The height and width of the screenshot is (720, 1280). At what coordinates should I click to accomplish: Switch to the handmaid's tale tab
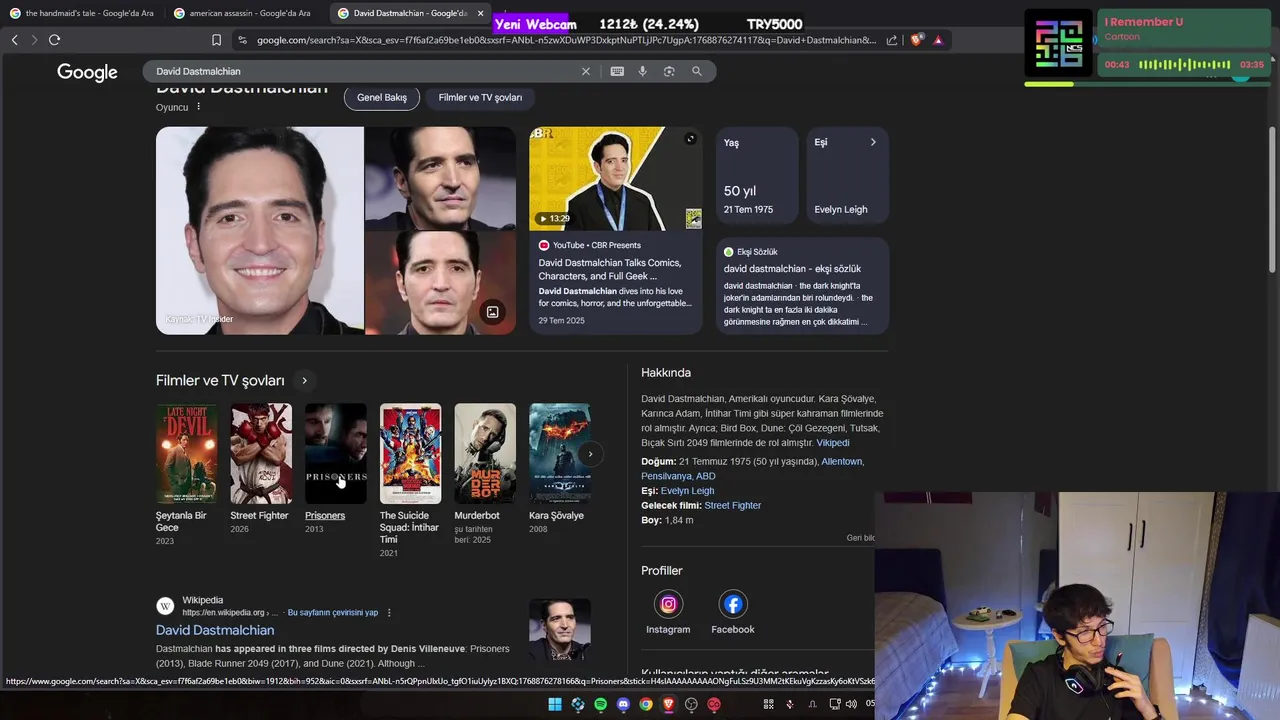pyautogui.click(x=81, y=13)
